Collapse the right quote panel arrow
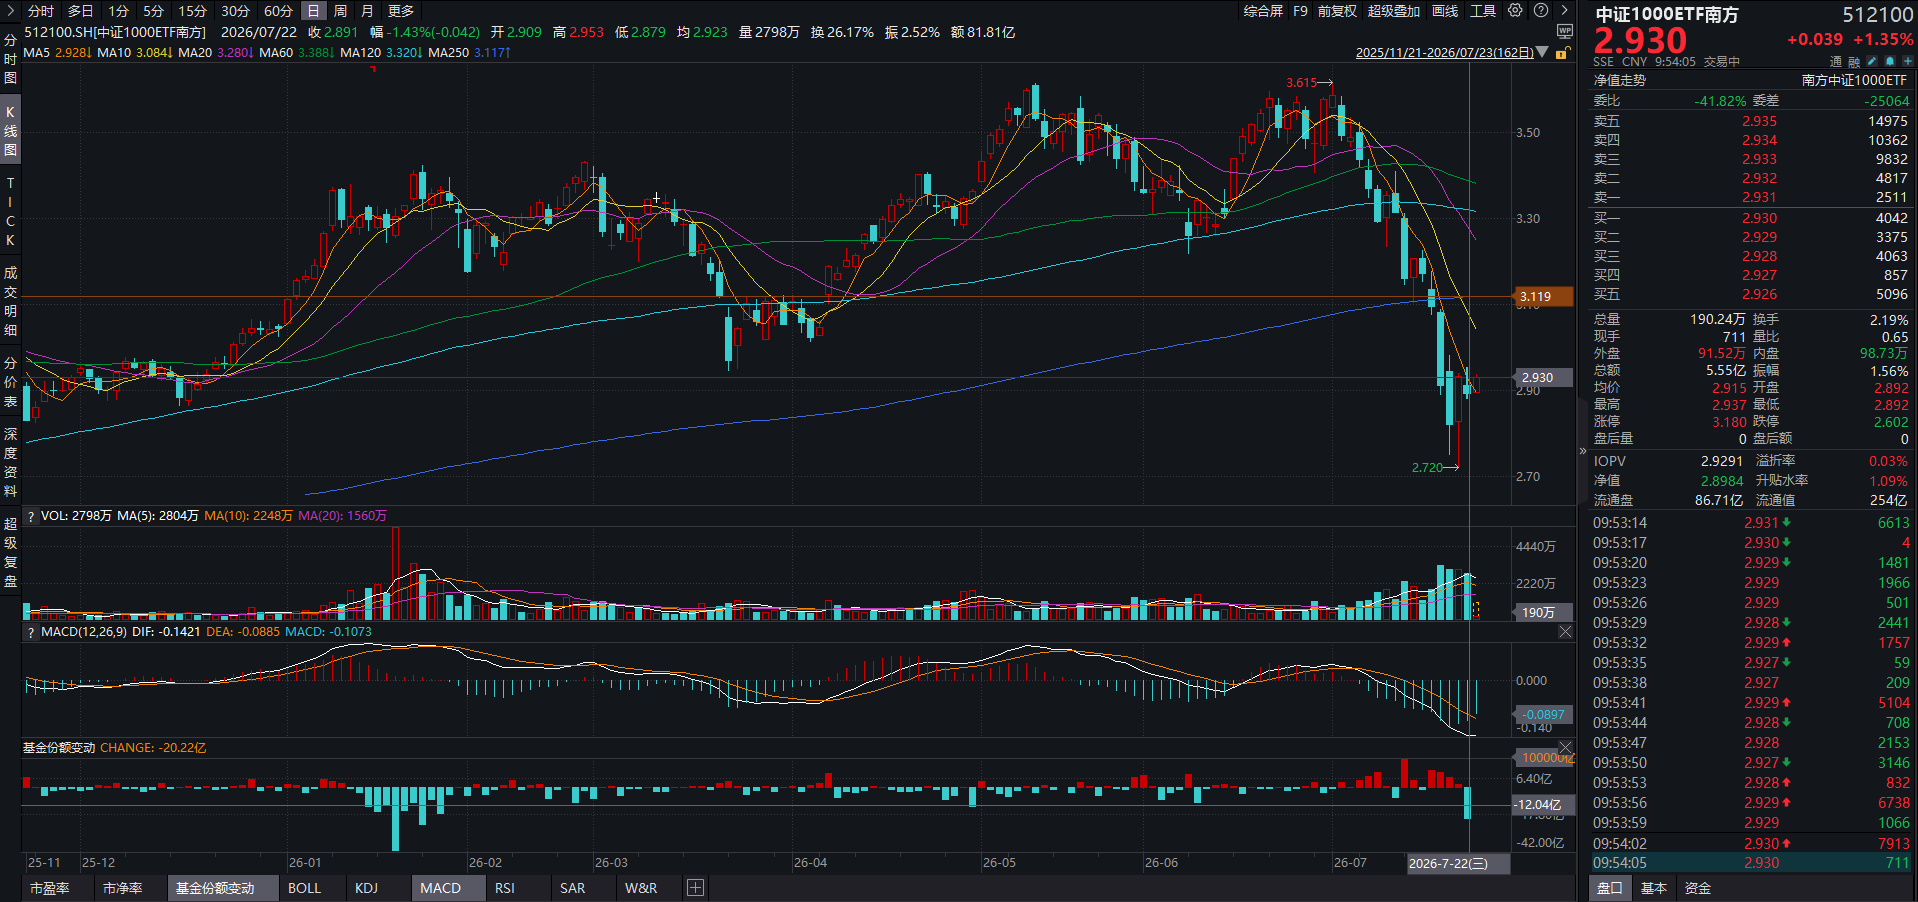 (x=1582, y=451)
